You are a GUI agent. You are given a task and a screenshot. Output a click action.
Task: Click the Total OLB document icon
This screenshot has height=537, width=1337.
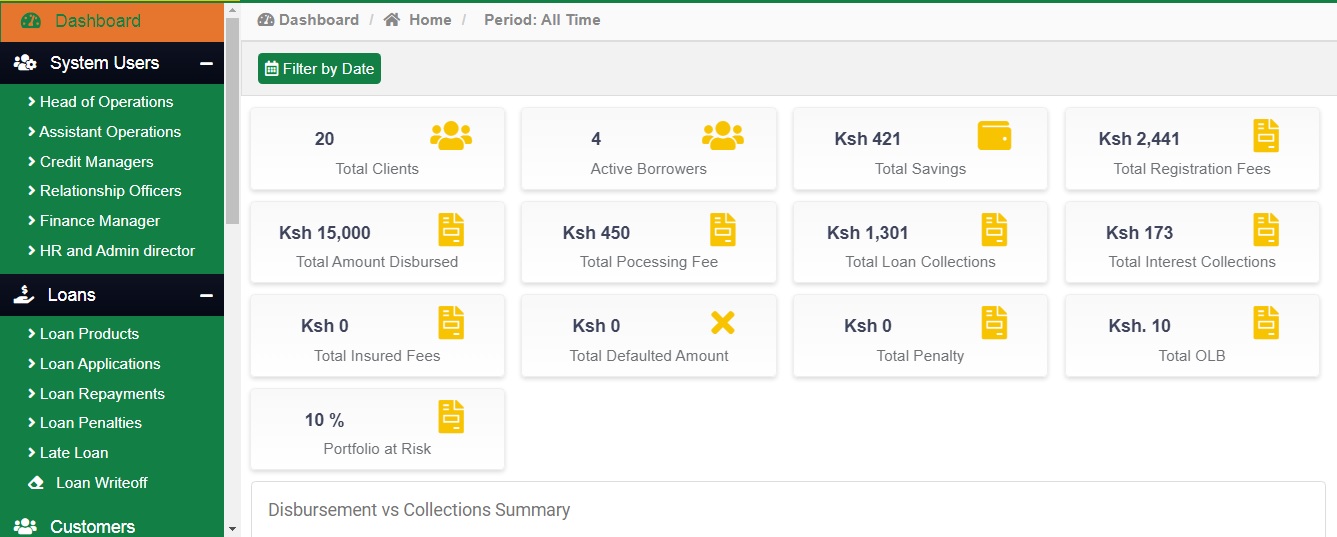(1266, 323)
